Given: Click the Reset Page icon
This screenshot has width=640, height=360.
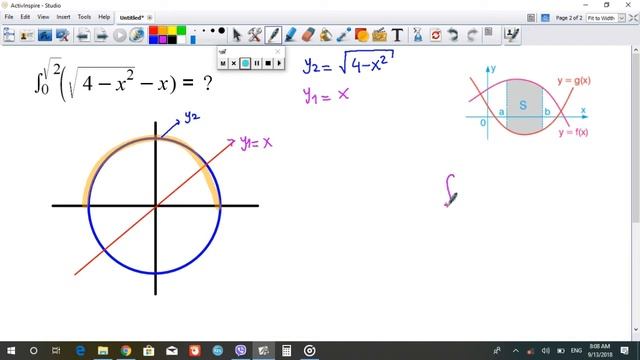Looking at the screenshot, I should pos(436,36).
